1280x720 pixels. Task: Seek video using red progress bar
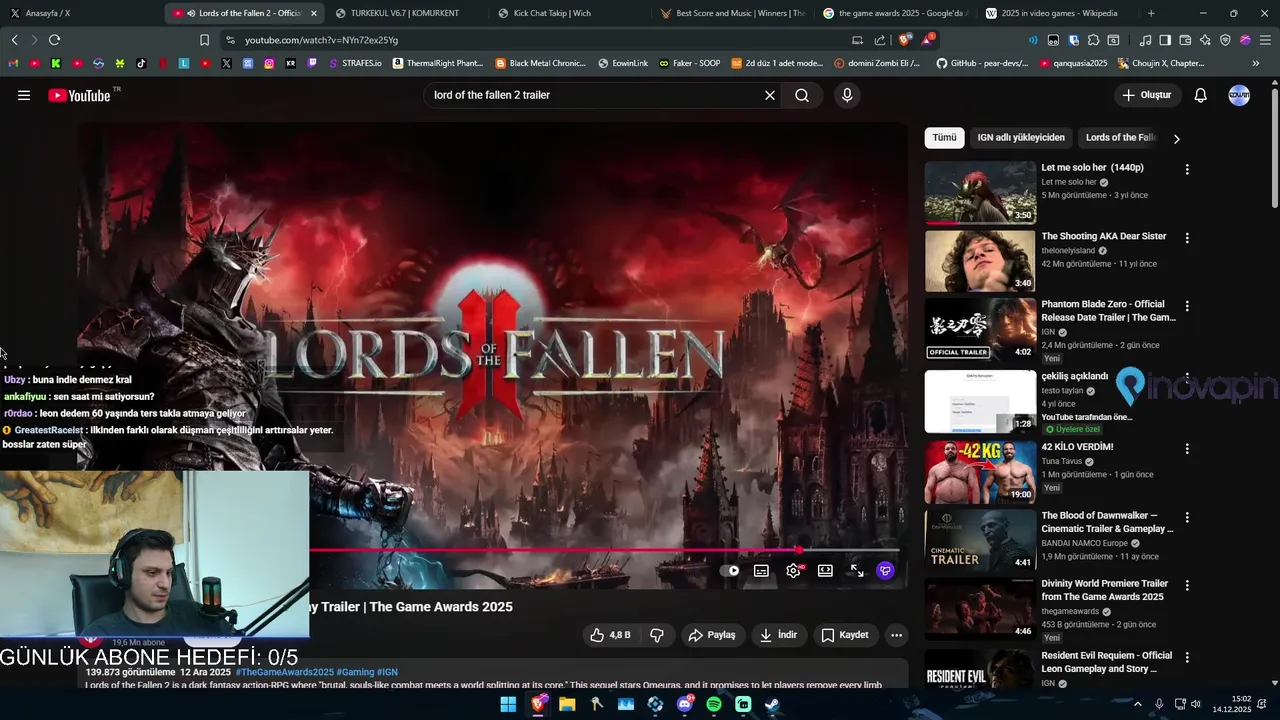click(604, 550)
